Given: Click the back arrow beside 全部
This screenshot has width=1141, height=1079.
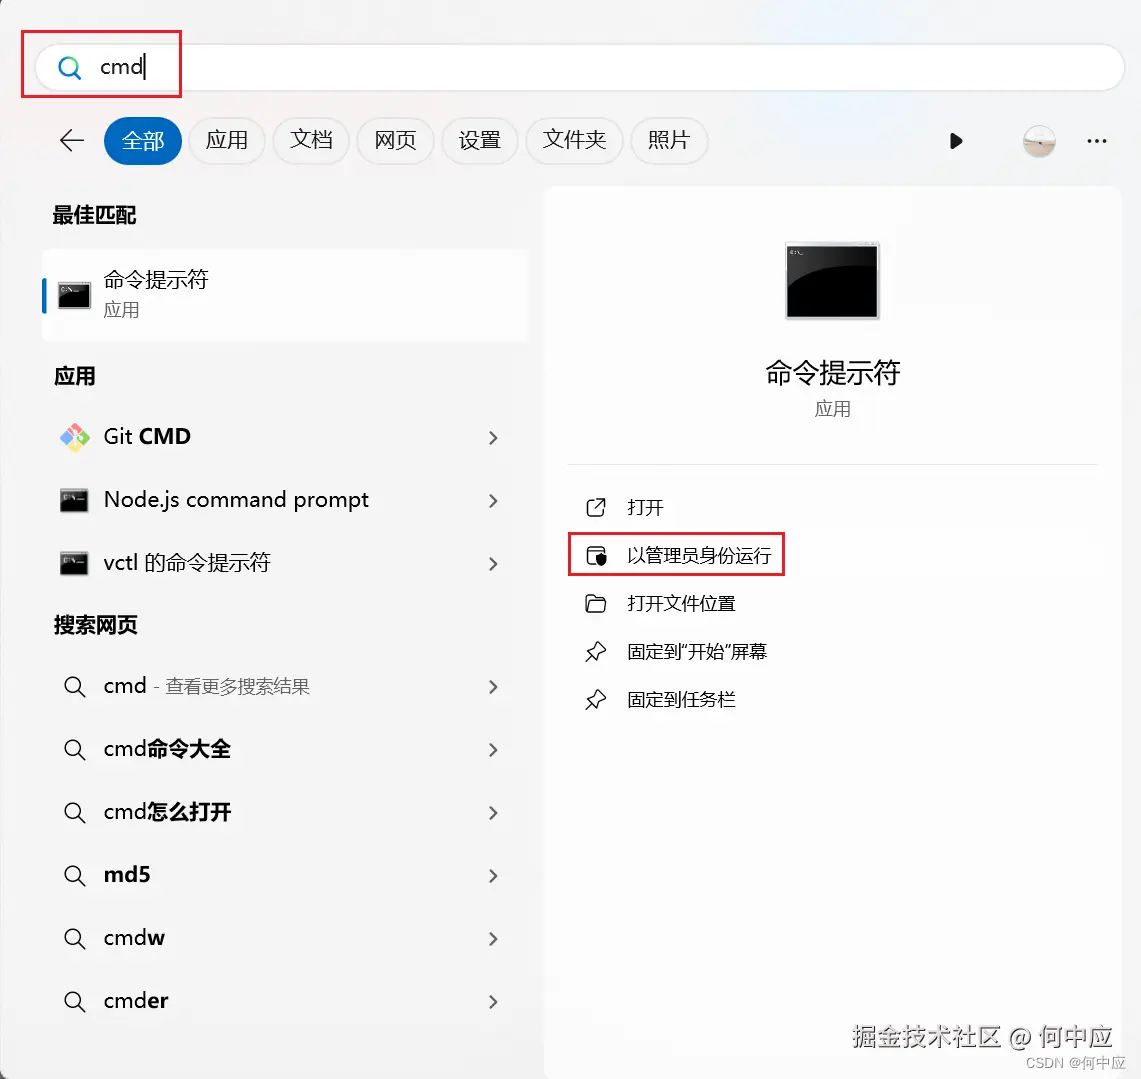Looking at the screenshot, I should point(71,141).
